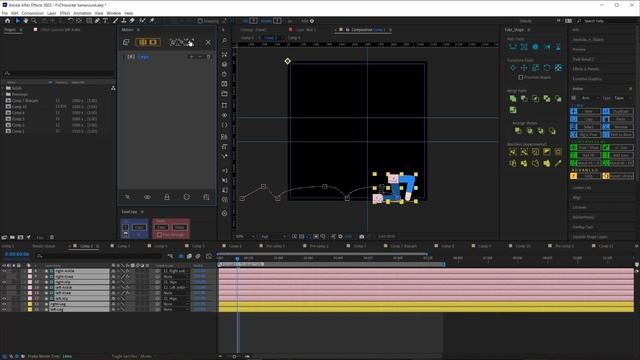Open parent dropdown for left Ankle layer
The height and width of the screenshot is (360, 640).
coord(176,287)
